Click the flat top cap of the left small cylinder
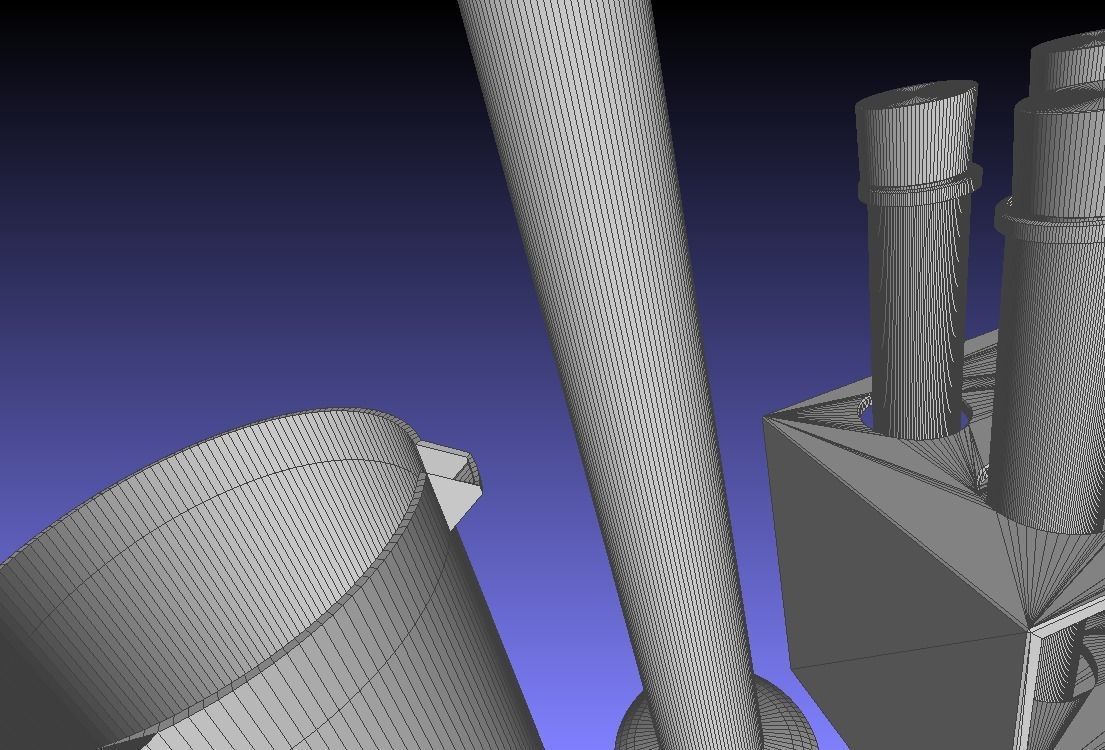This screenshot has width=1105, height=750. 916,94
